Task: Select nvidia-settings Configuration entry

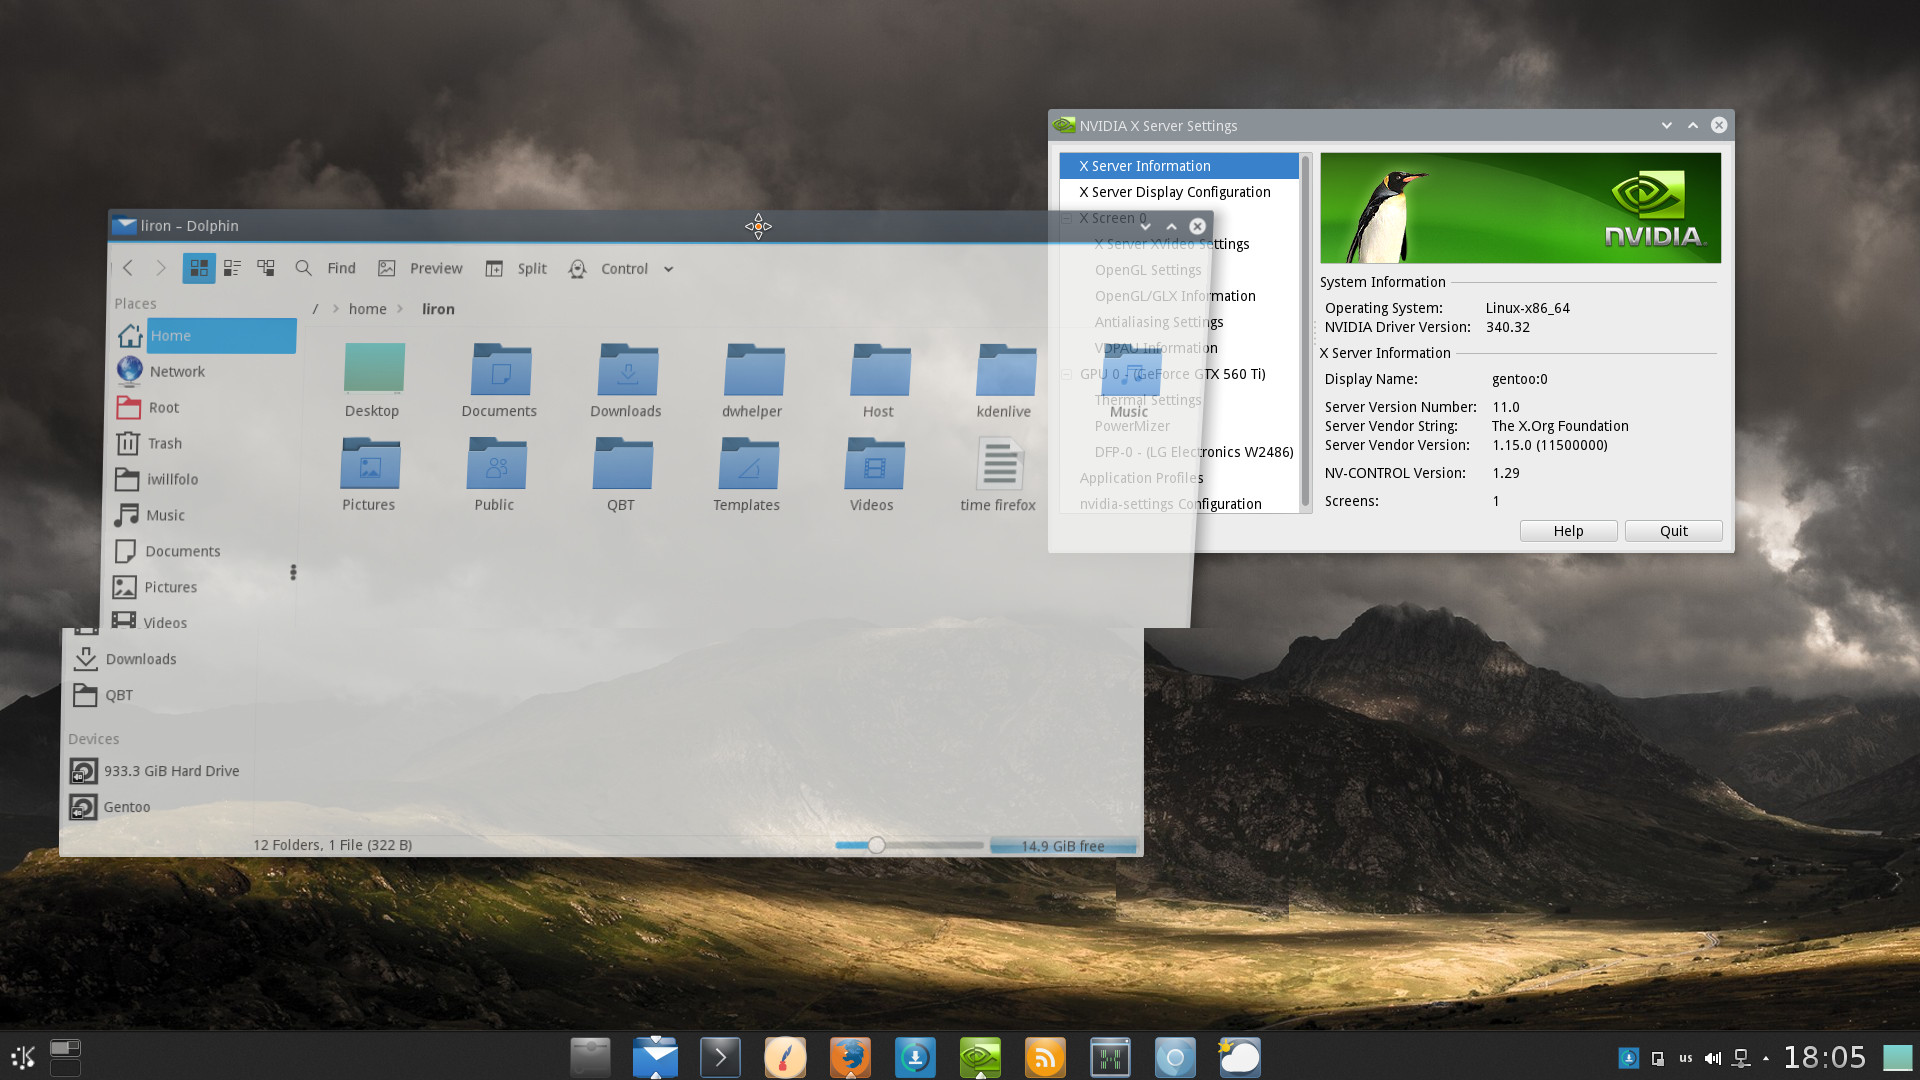Action: click(x=1170, y=504)
